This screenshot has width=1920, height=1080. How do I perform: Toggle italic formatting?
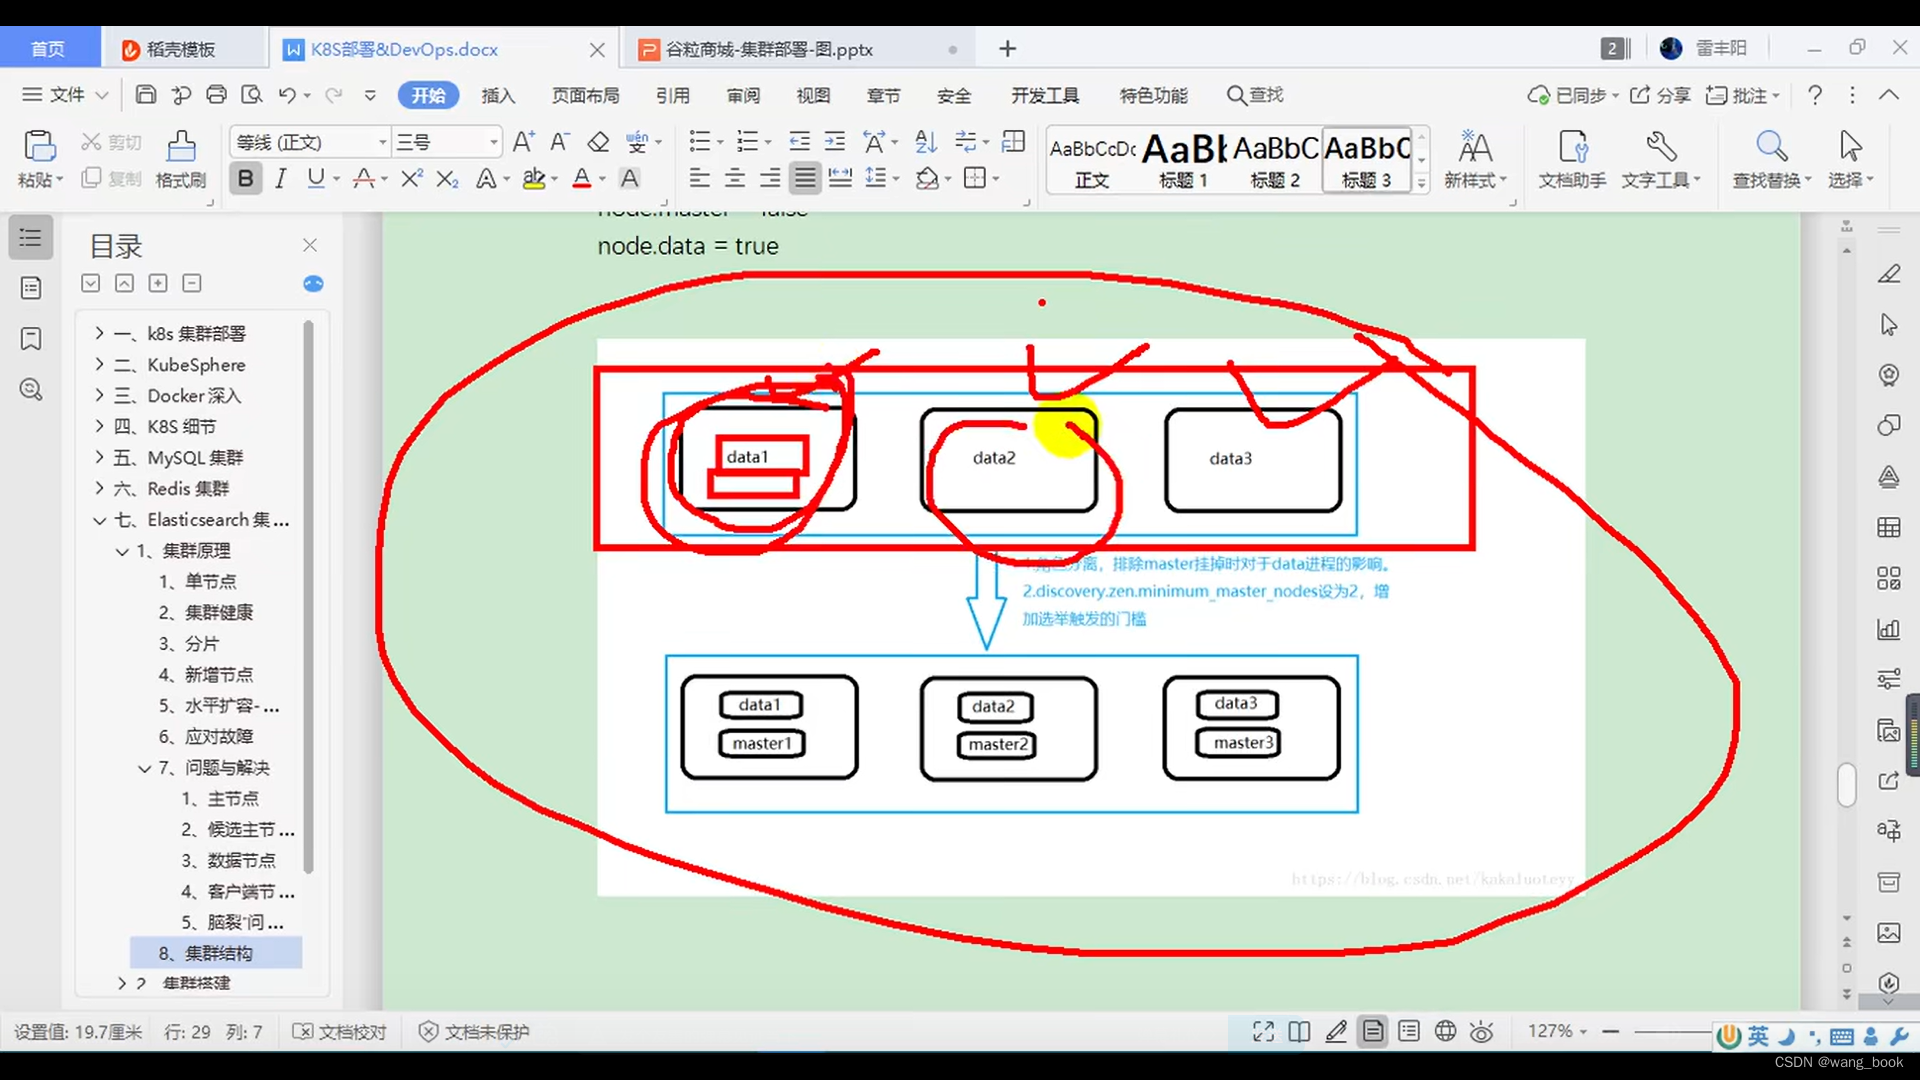(x=280, y=178)
